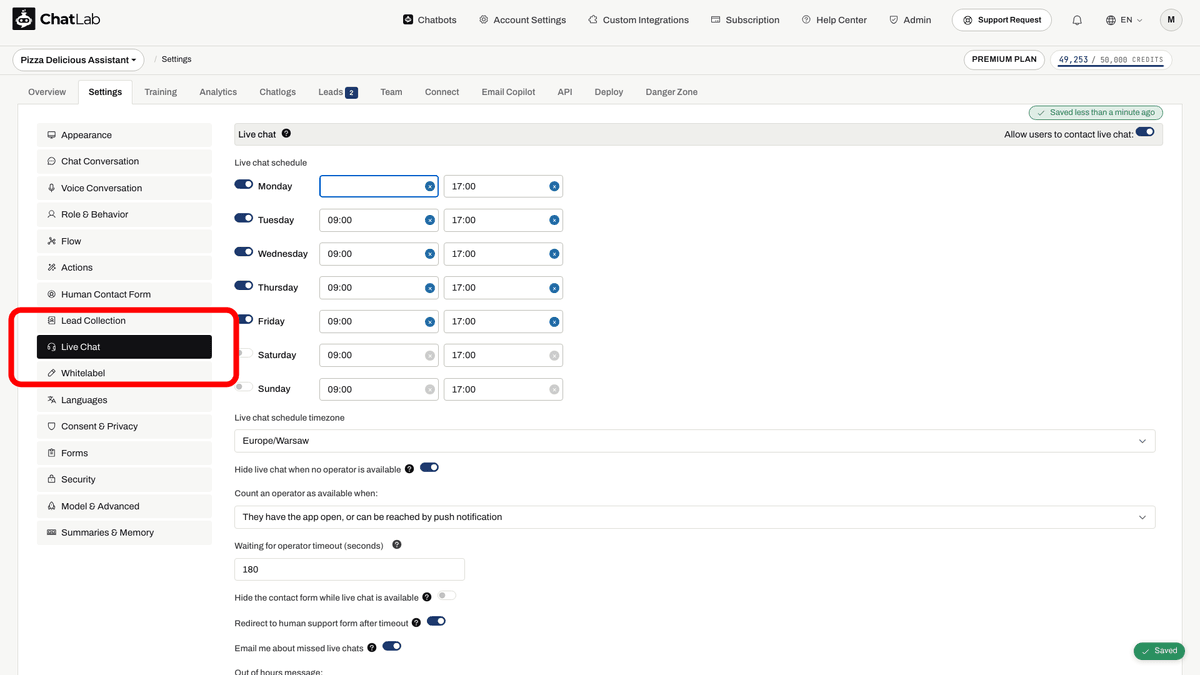The image size is (1200, 675).
Task: Click help icon beside Email me about missed chats
Action: (372, 648)
